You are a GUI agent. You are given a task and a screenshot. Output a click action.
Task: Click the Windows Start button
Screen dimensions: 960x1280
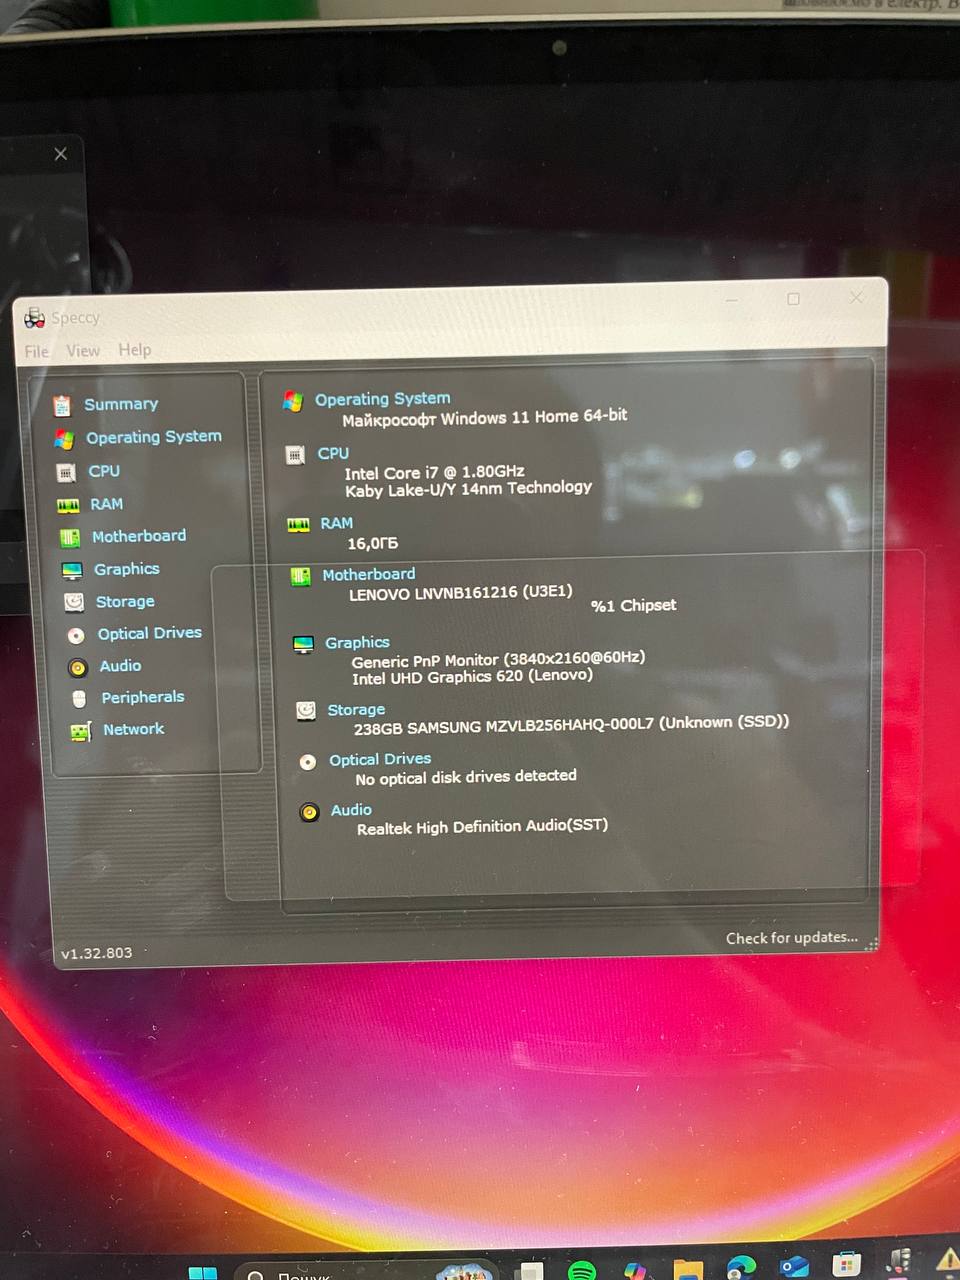[x=203, y=1272]
